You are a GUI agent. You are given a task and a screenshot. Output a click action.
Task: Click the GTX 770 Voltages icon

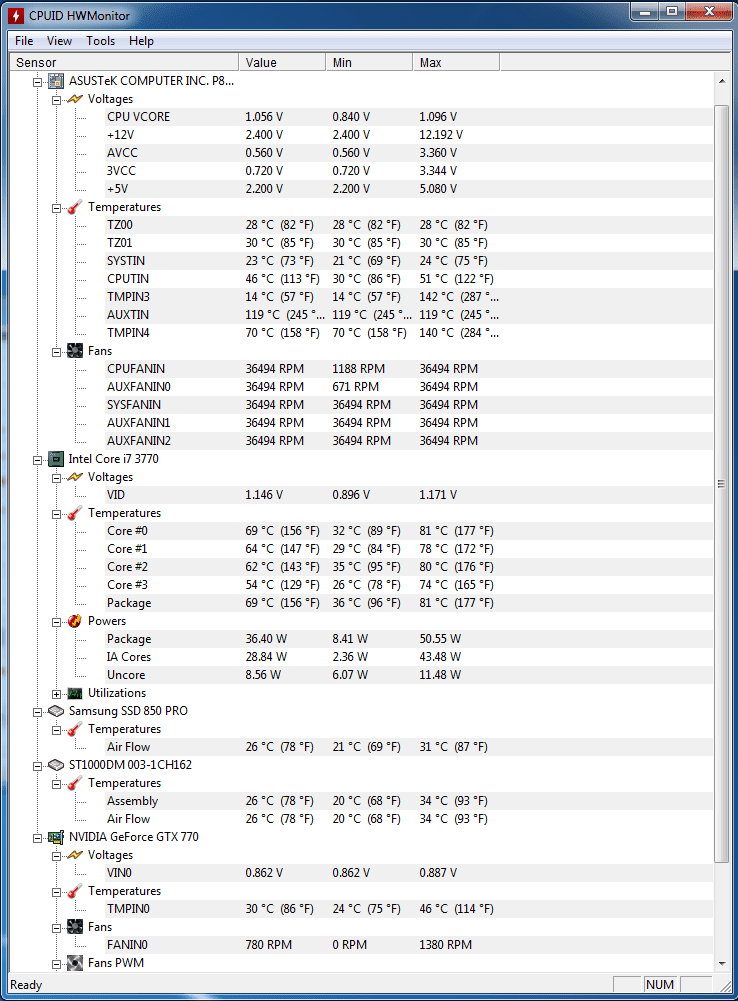(x=75, y=855)
